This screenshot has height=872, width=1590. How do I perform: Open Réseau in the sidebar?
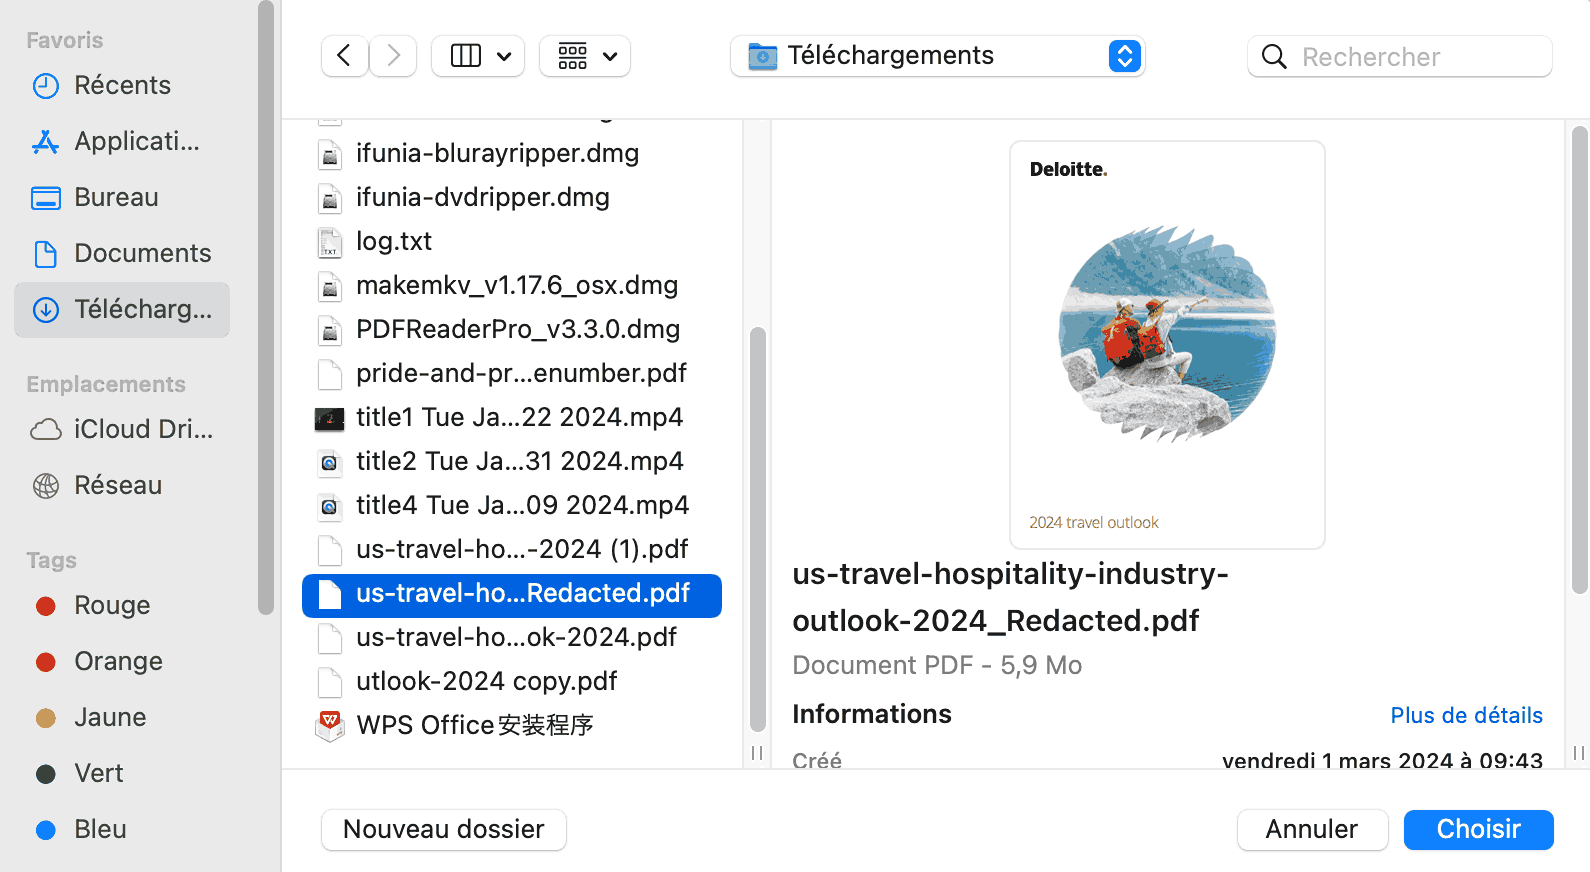122,485
